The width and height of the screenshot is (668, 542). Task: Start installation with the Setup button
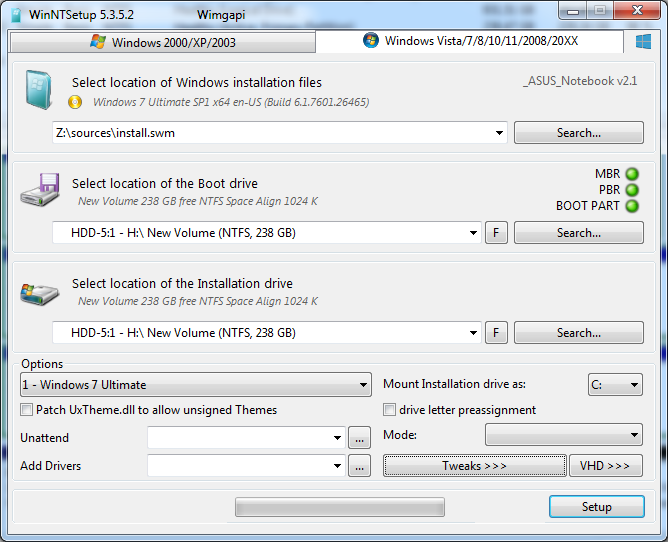point(596,507)
